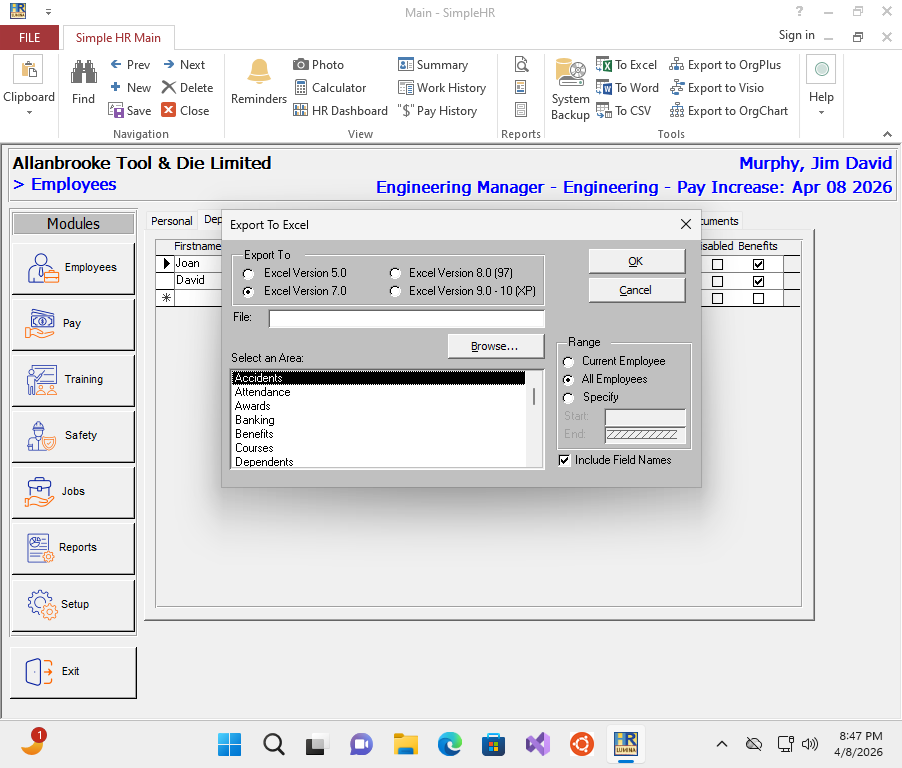Click the Exit module button
This screenshot has width=902, height=768.
73,672
